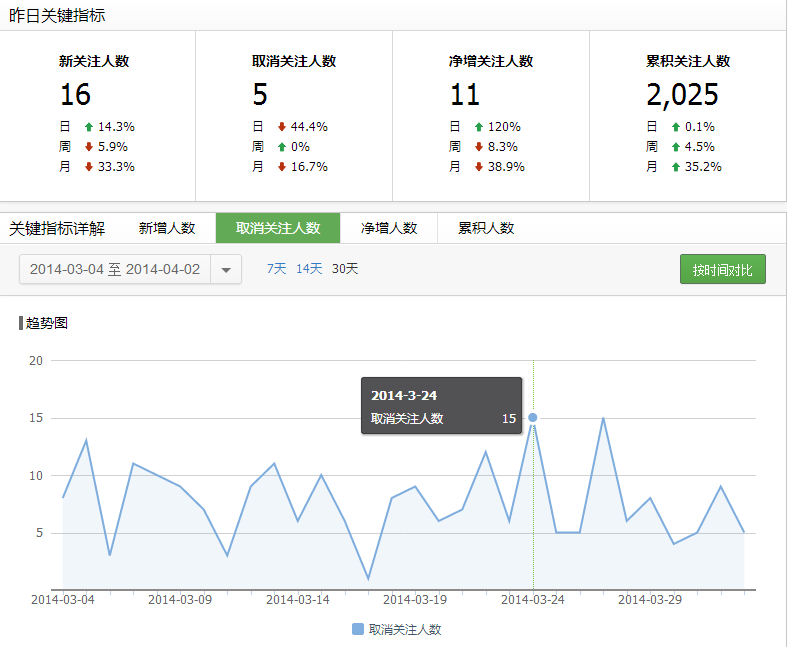
Task: Click the 2014-03-14 x-axis label
Action: pos(298,600)
